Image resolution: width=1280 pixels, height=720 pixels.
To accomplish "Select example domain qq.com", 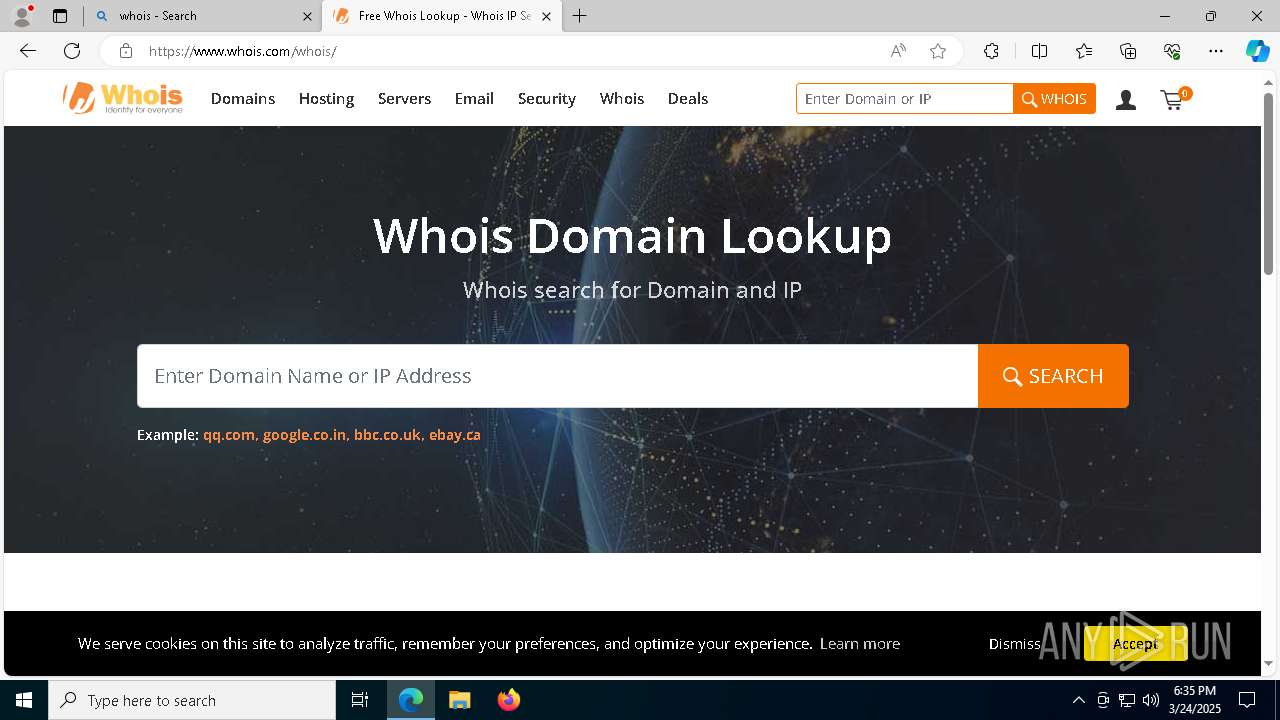I will pos(229,435).
